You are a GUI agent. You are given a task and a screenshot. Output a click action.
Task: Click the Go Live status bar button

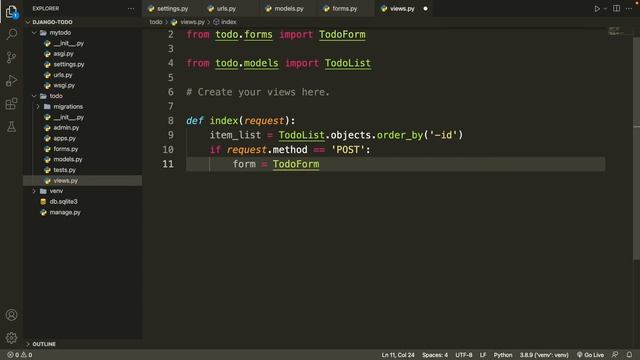590,355
